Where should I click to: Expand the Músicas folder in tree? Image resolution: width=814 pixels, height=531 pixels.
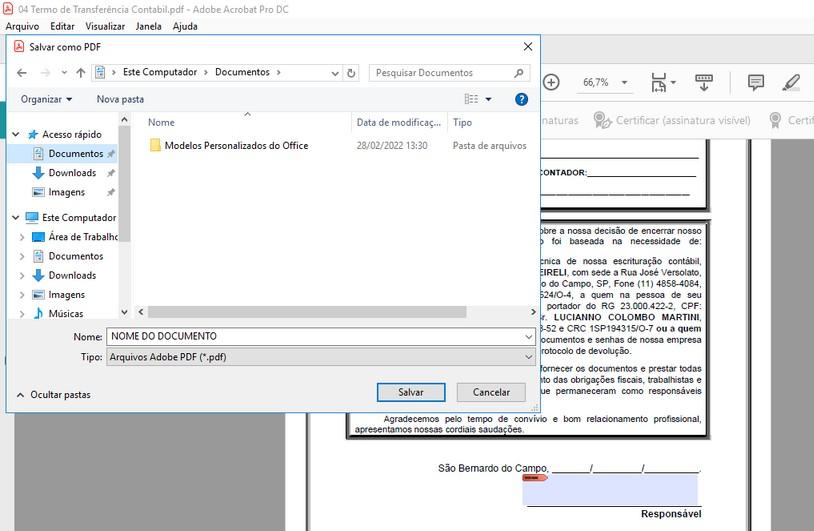pyautogui.click(x=22, y=314)
